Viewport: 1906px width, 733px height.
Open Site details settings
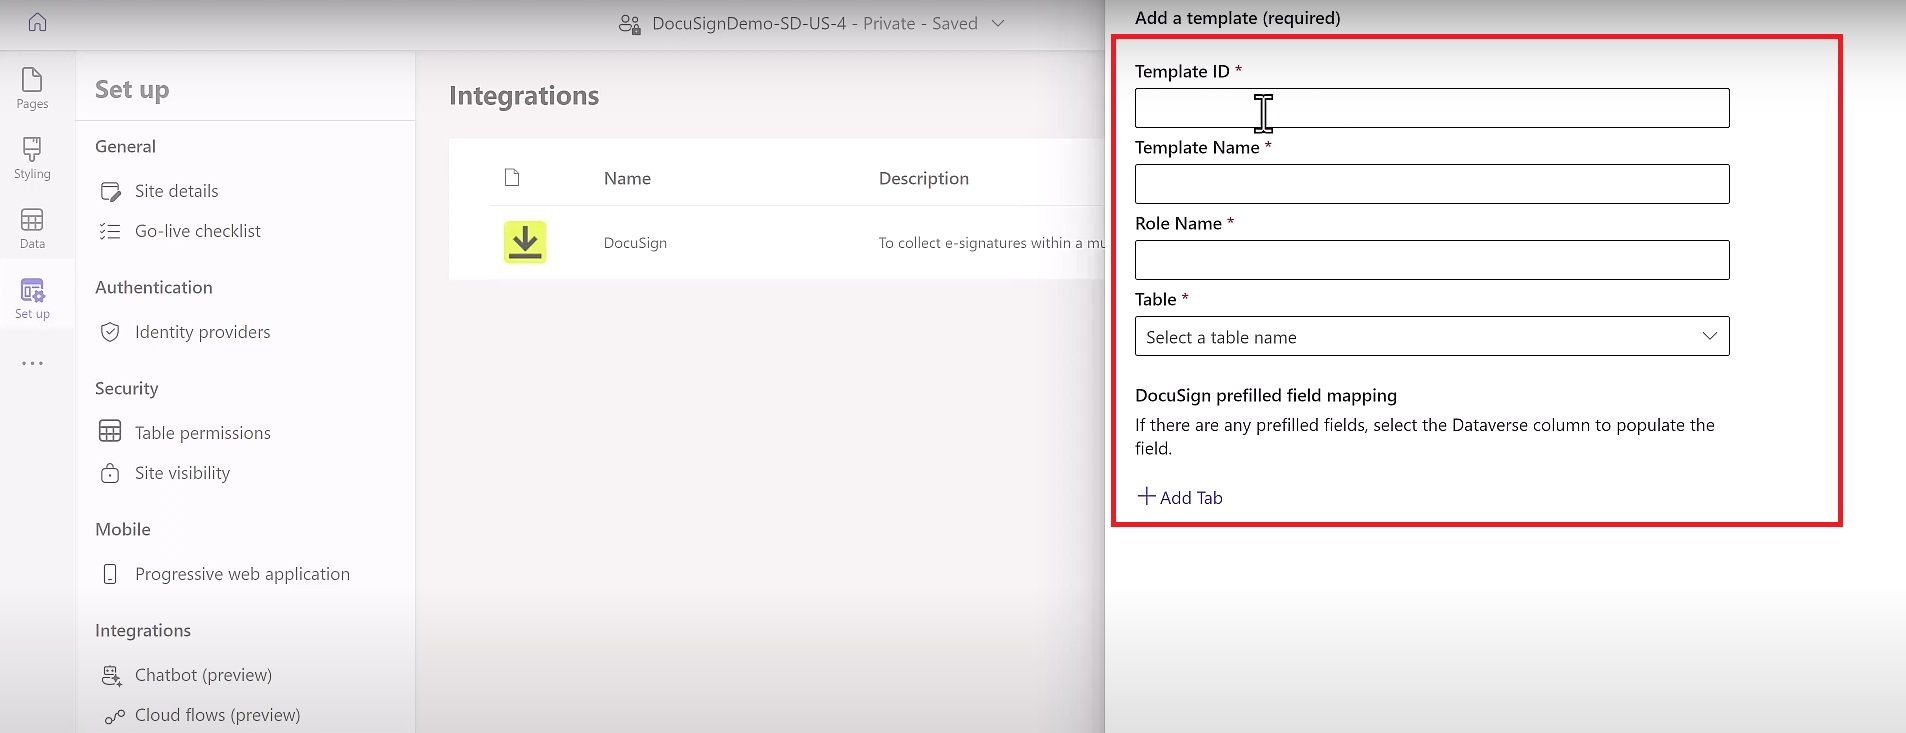tap(176, 191)
